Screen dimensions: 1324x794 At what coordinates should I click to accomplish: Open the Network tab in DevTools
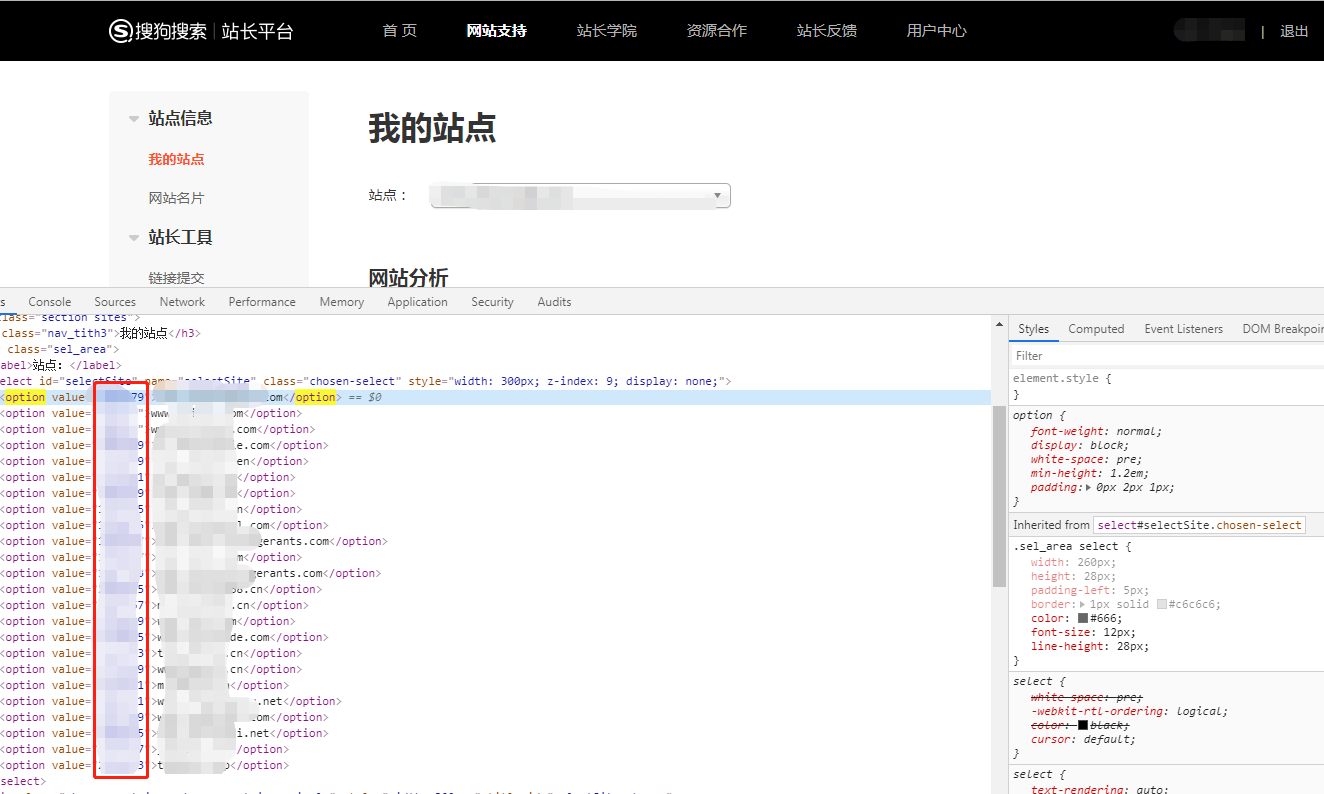point(182,302)
